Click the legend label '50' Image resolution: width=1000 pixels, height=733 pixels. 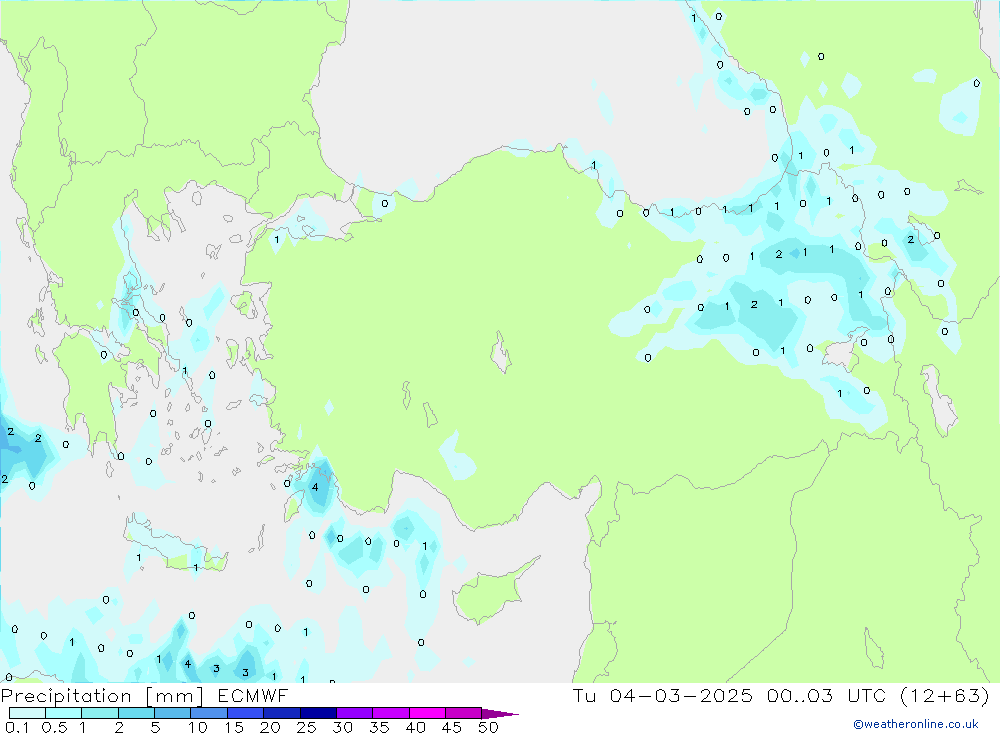[x=488, y=727]
